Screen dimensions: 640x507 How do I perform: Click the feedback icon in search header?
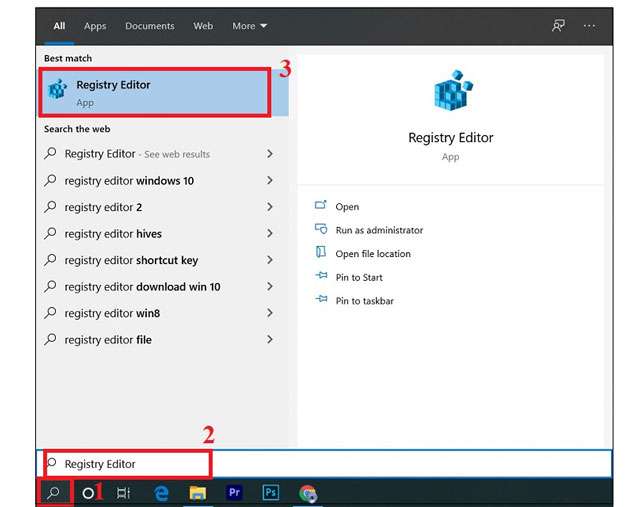point(558,26)
